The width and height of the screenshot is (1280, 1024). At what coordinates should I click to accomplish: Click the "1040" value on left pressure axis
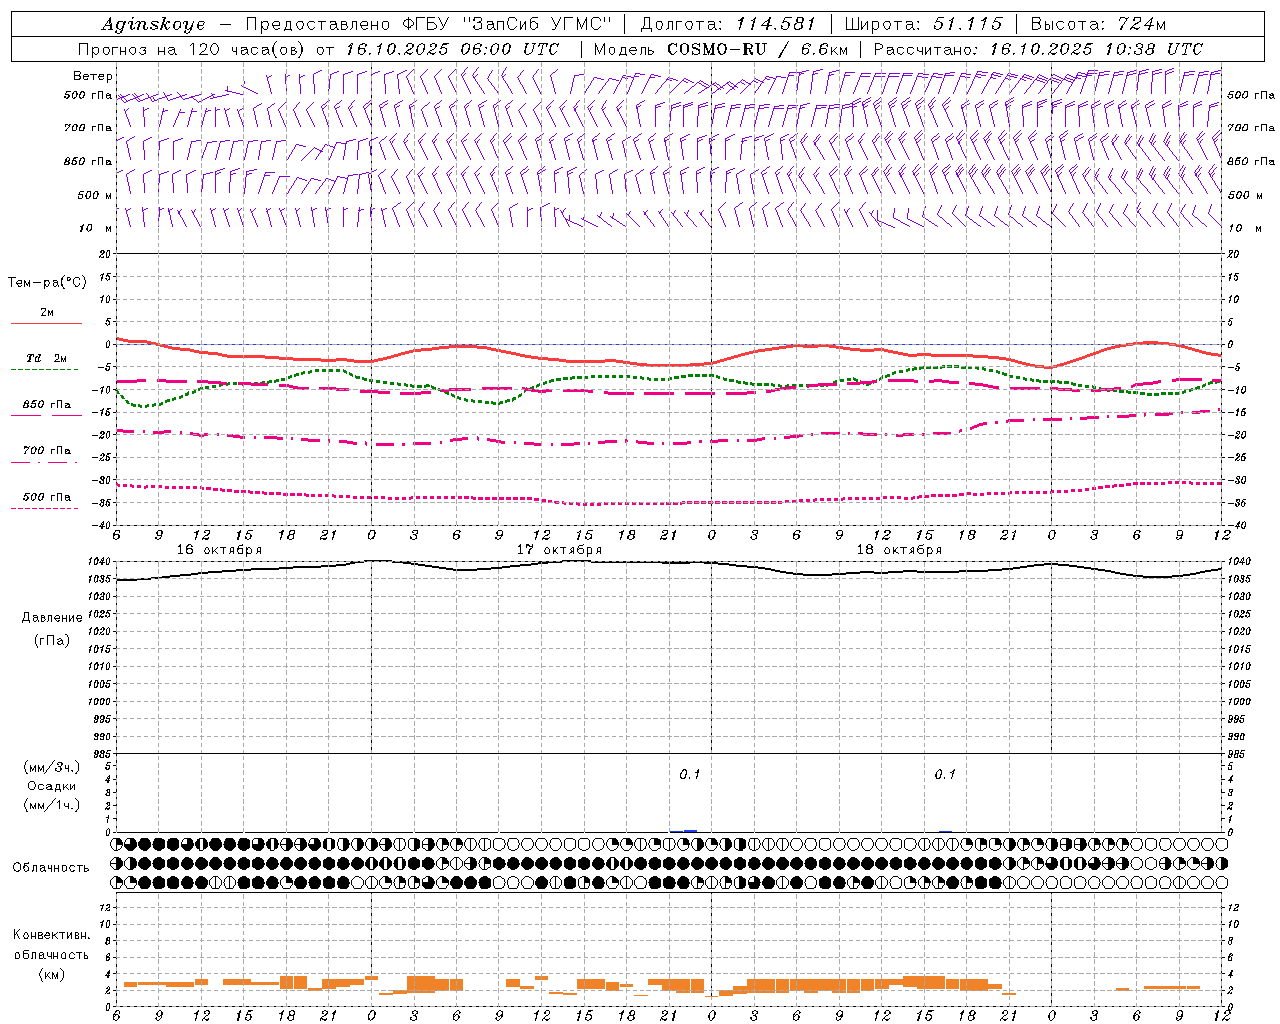100,562
